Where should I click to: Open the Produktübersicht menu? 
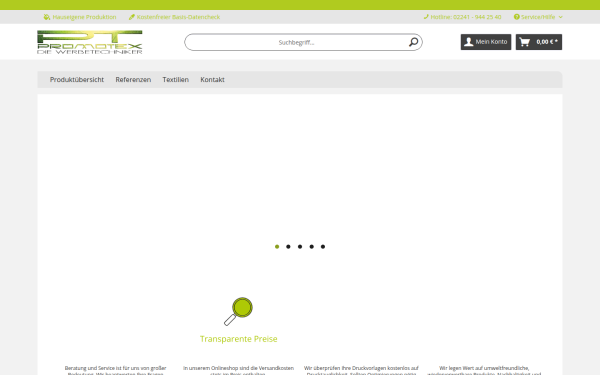coord(77,80)
